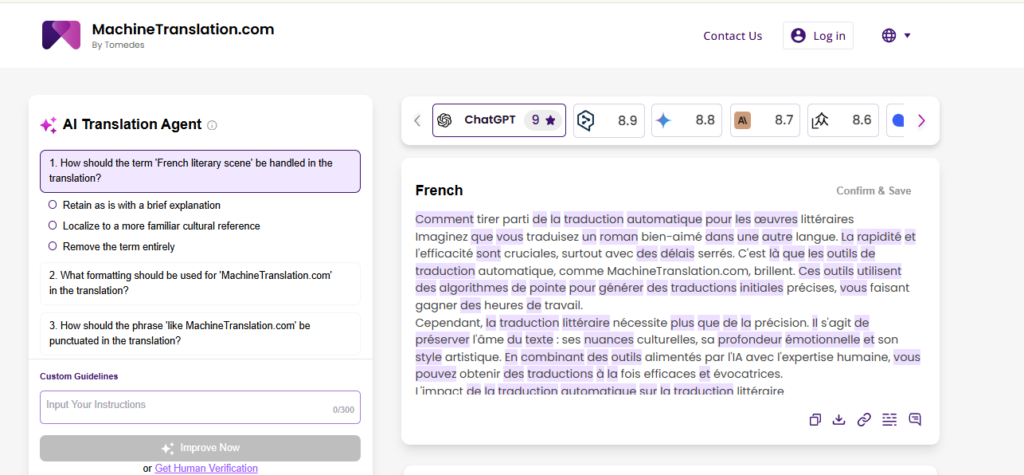Click the share link chain icon
Screen dimensions: 1024x475
pyautogui.click(x=864, y=420)
